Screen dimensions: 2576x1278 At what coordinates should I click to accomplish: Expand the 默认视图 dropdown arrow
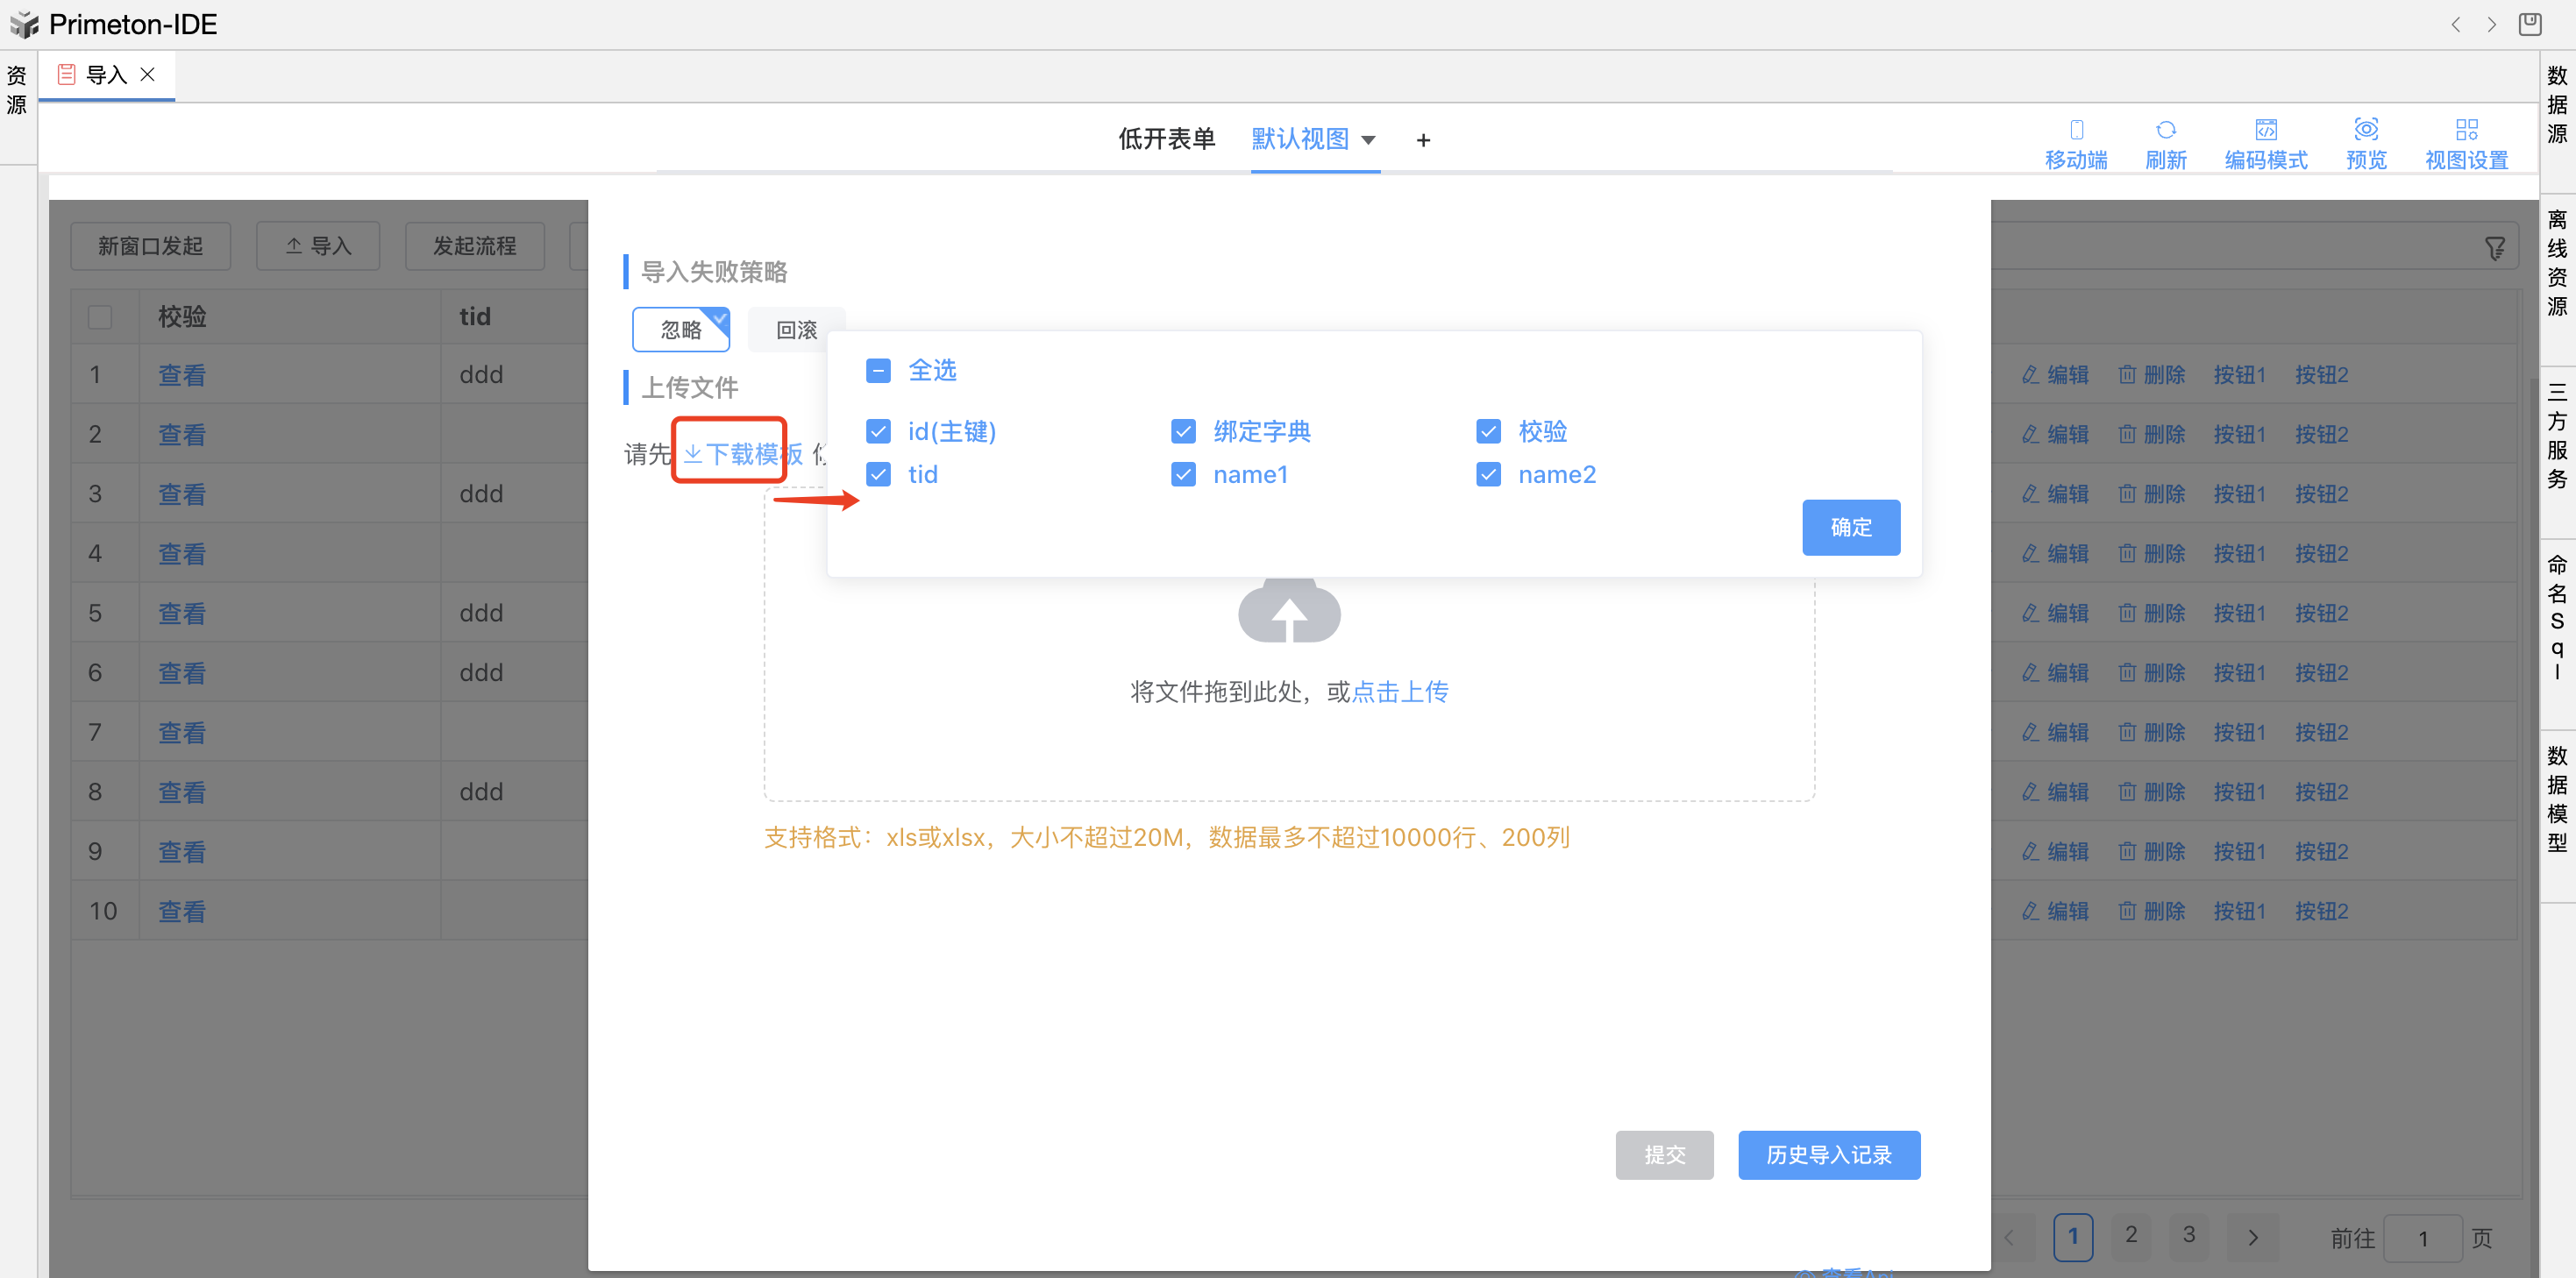click(x=1369, y=140)
